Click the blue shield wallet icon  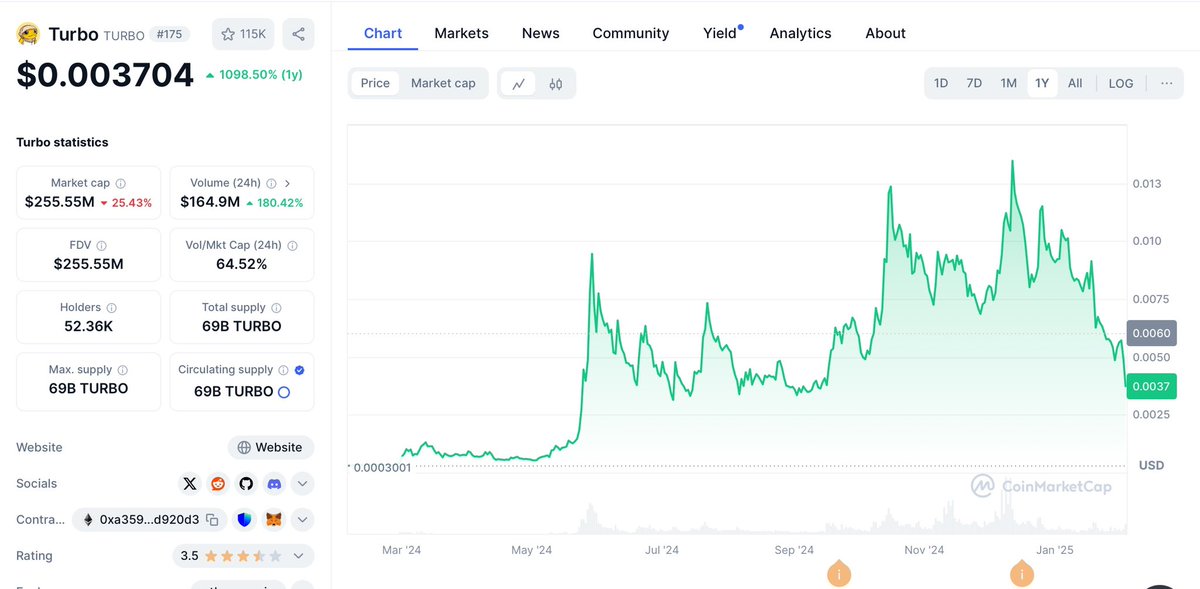click(x=245, y=520)
